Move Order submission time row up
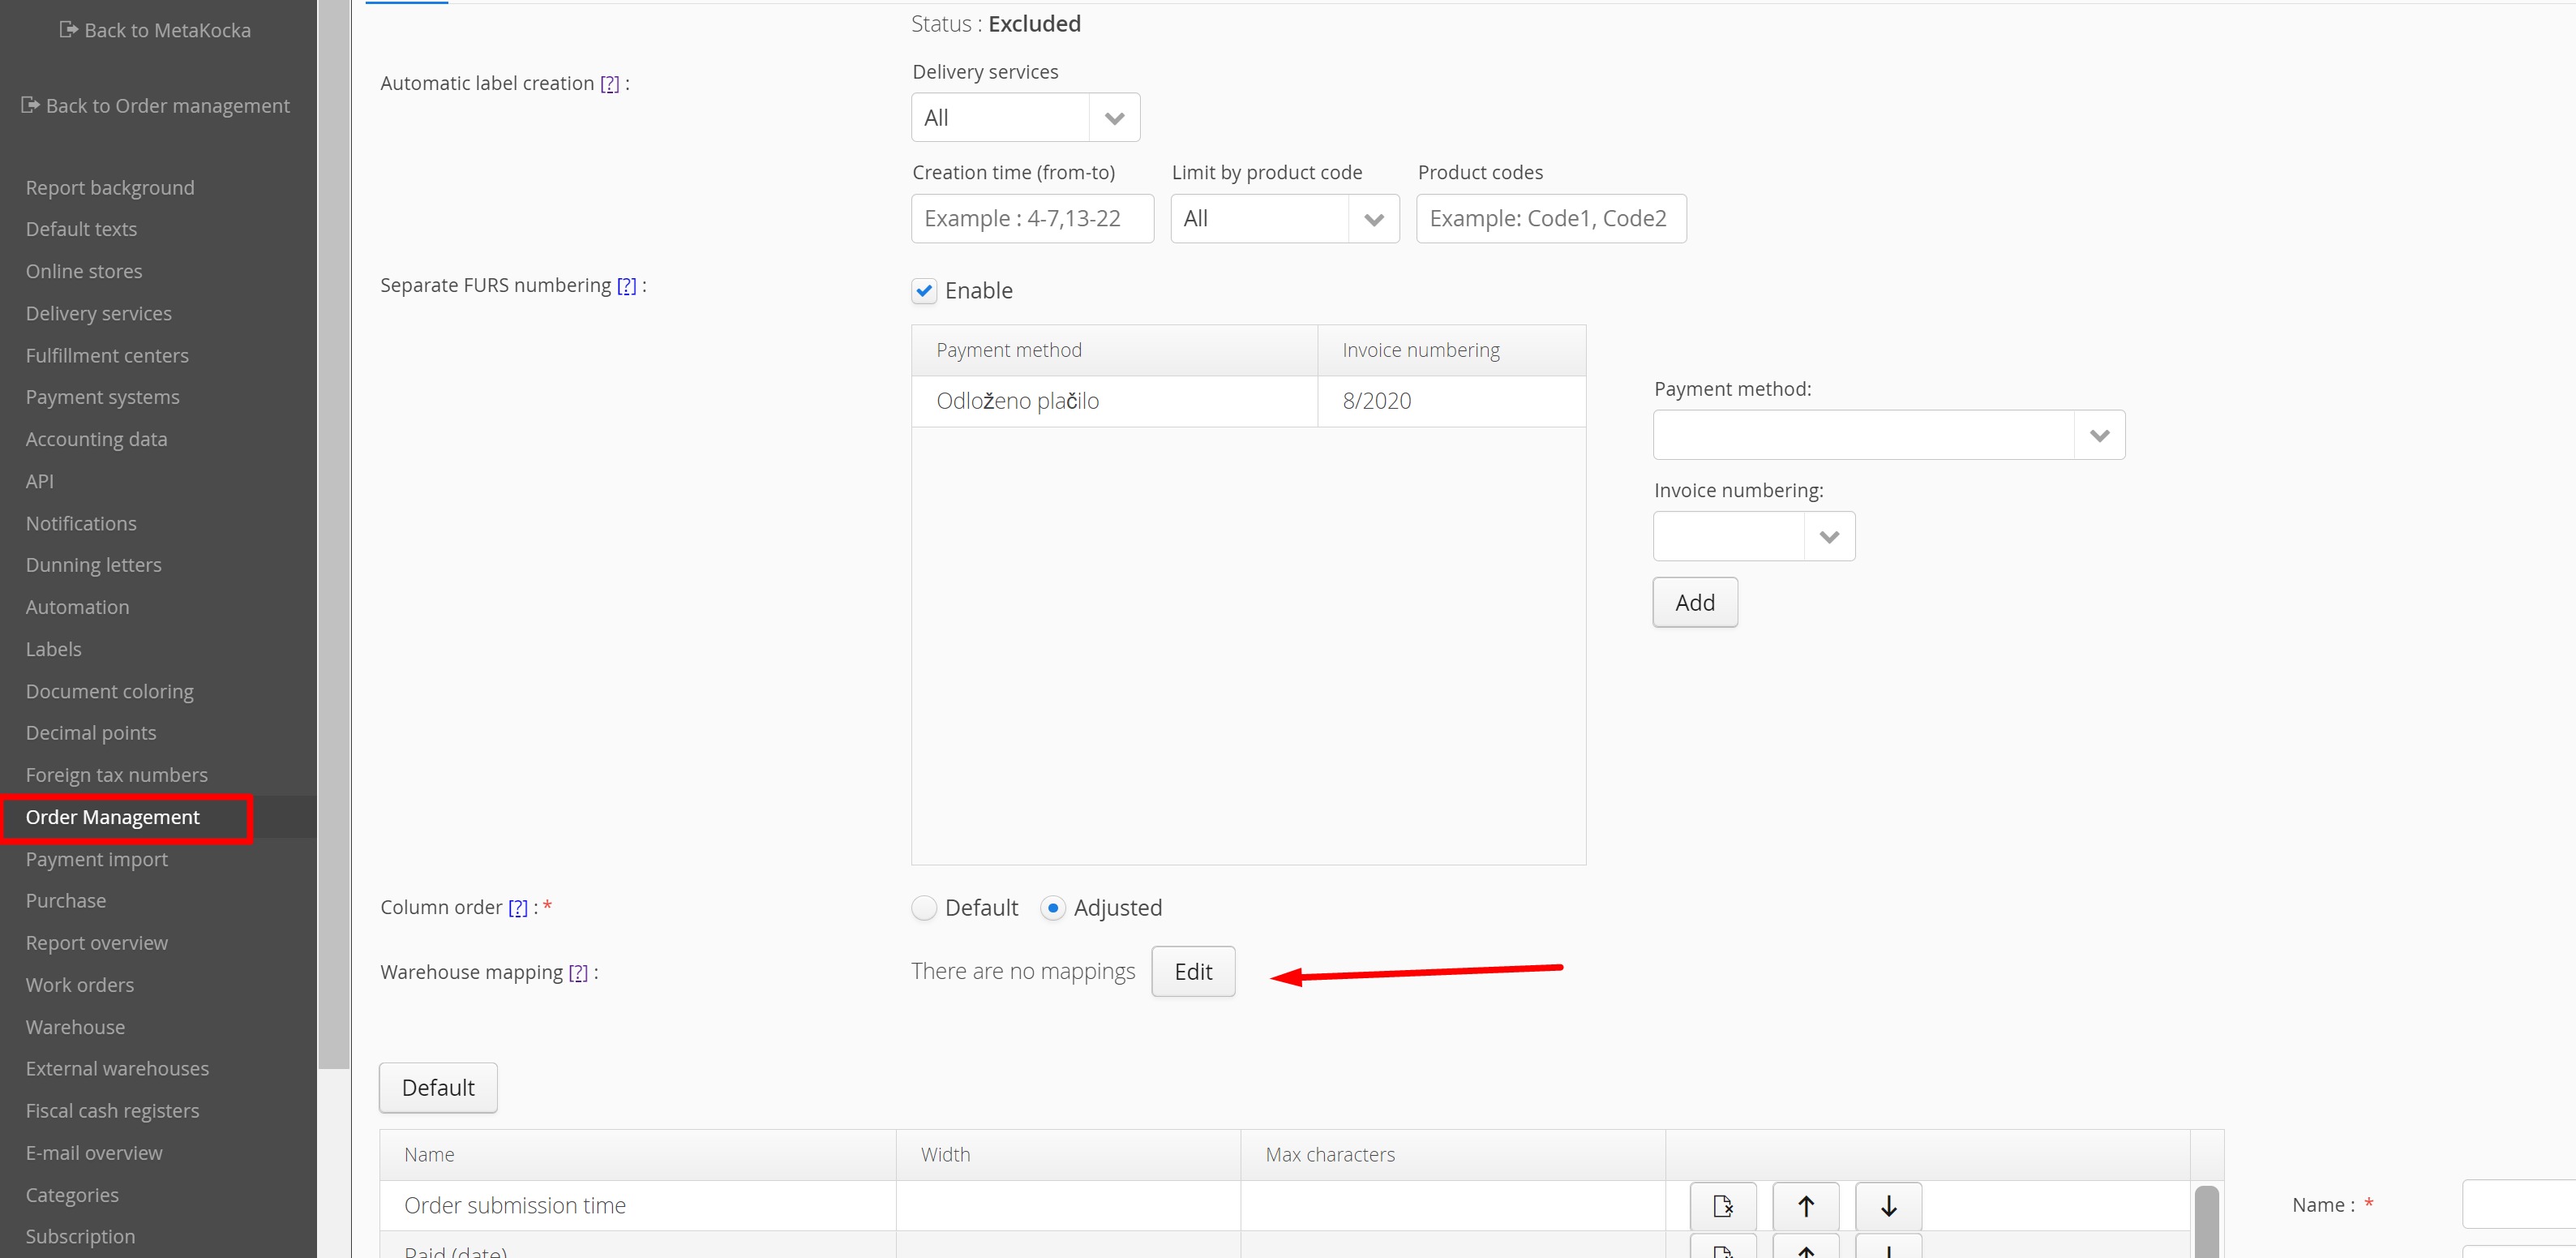 point(1805,1206)
